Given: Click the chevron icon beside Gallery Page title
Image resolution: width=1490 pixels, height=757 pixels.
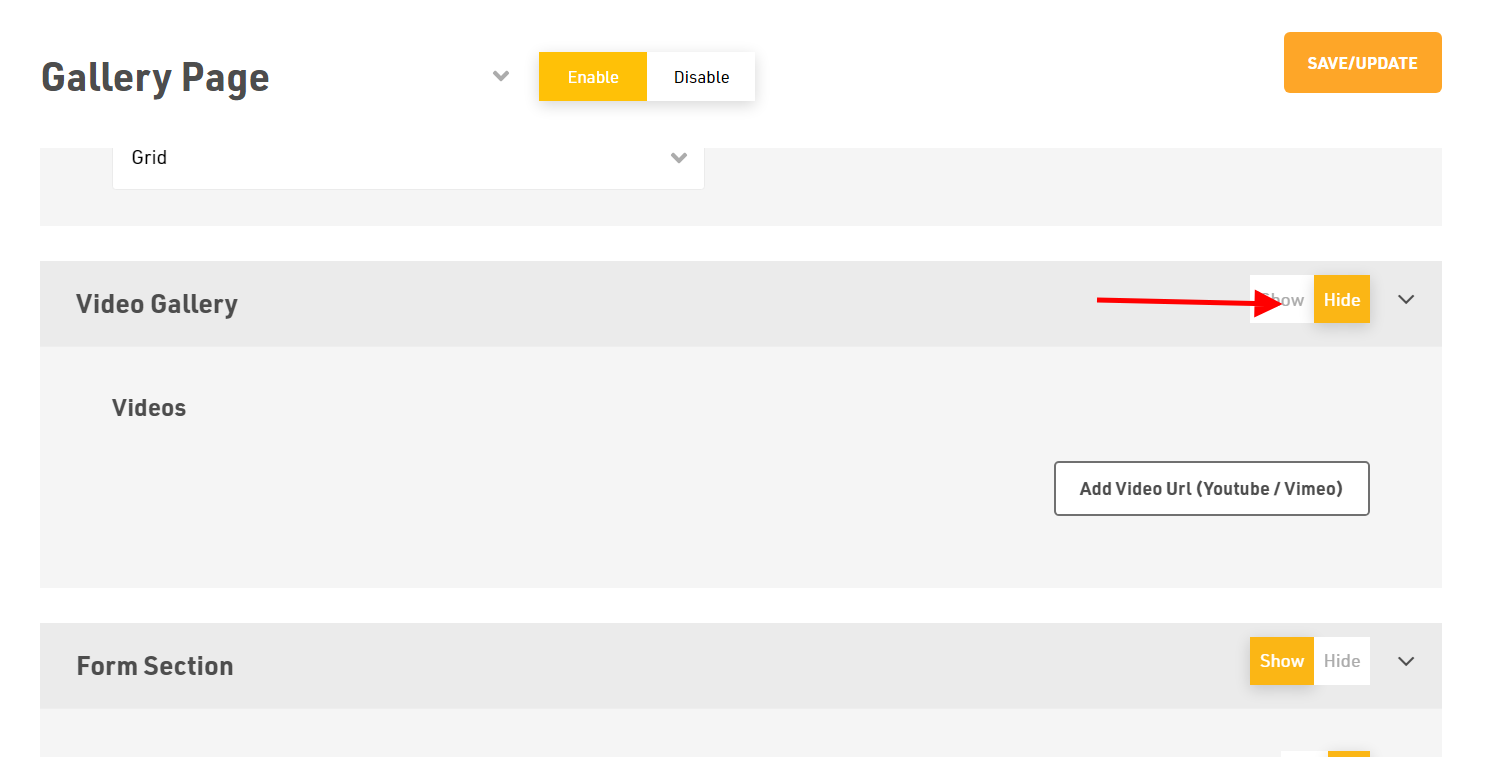Looking at the screenshot, I should click(501, 77).
